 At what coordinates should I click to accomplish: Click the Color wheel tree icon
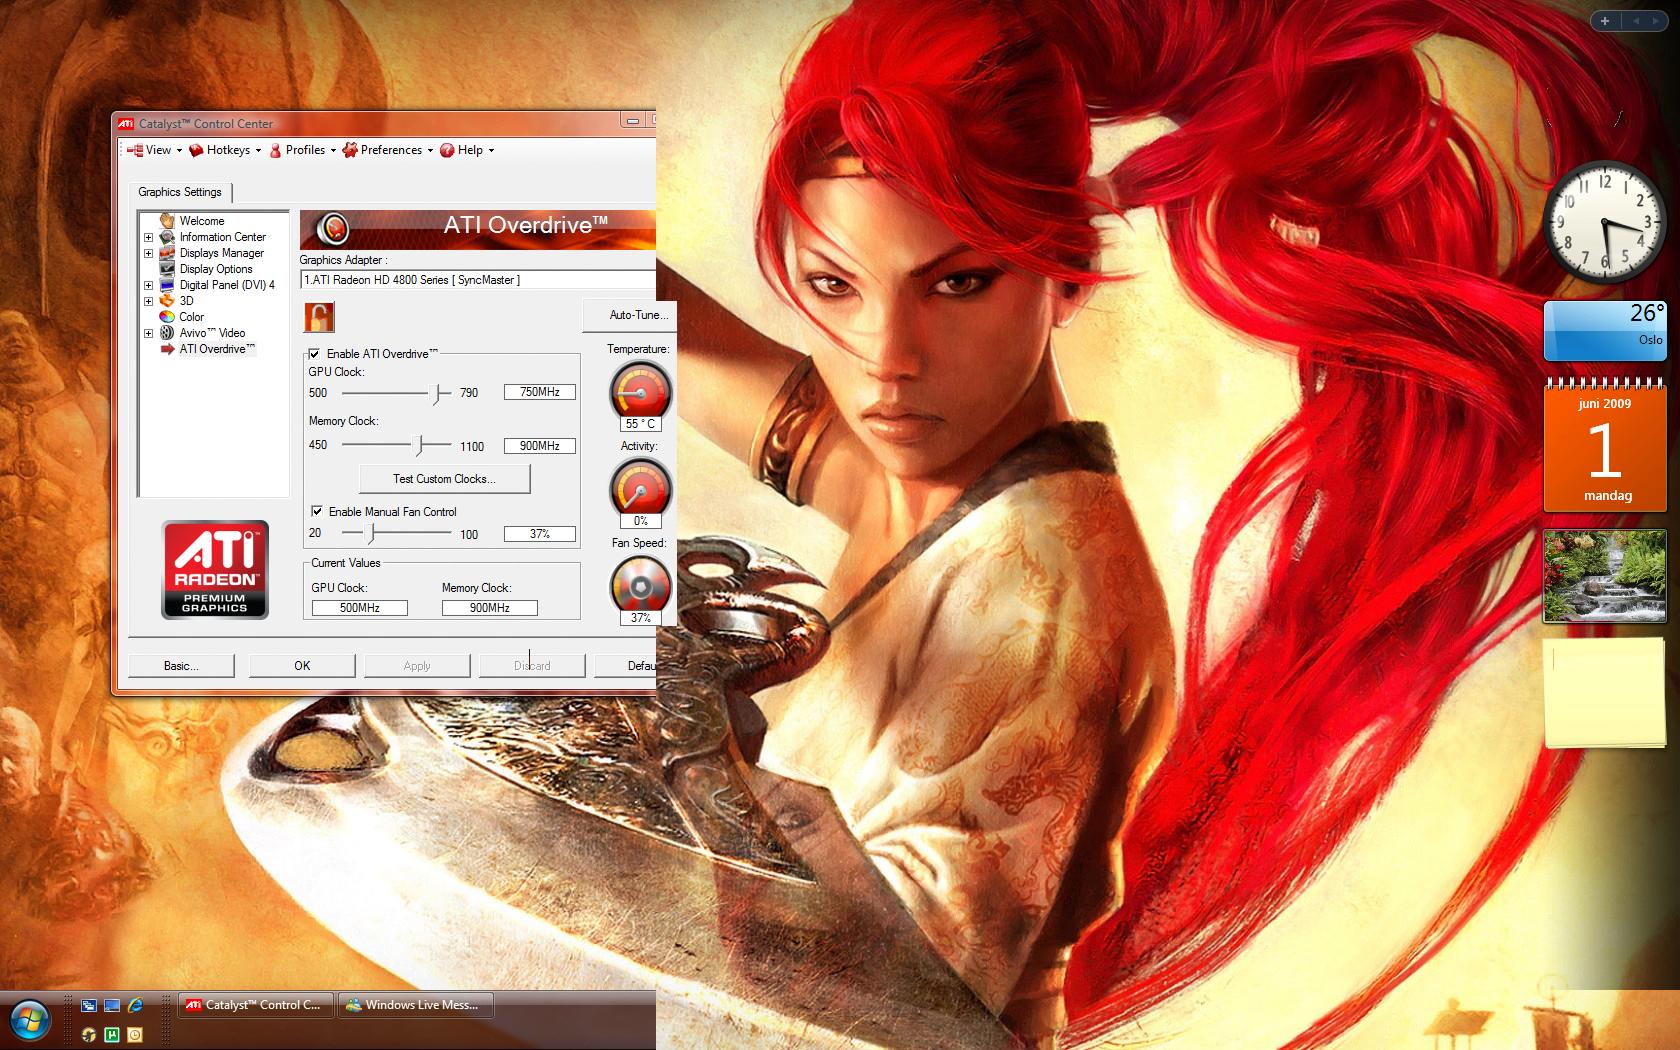point(167,316)
